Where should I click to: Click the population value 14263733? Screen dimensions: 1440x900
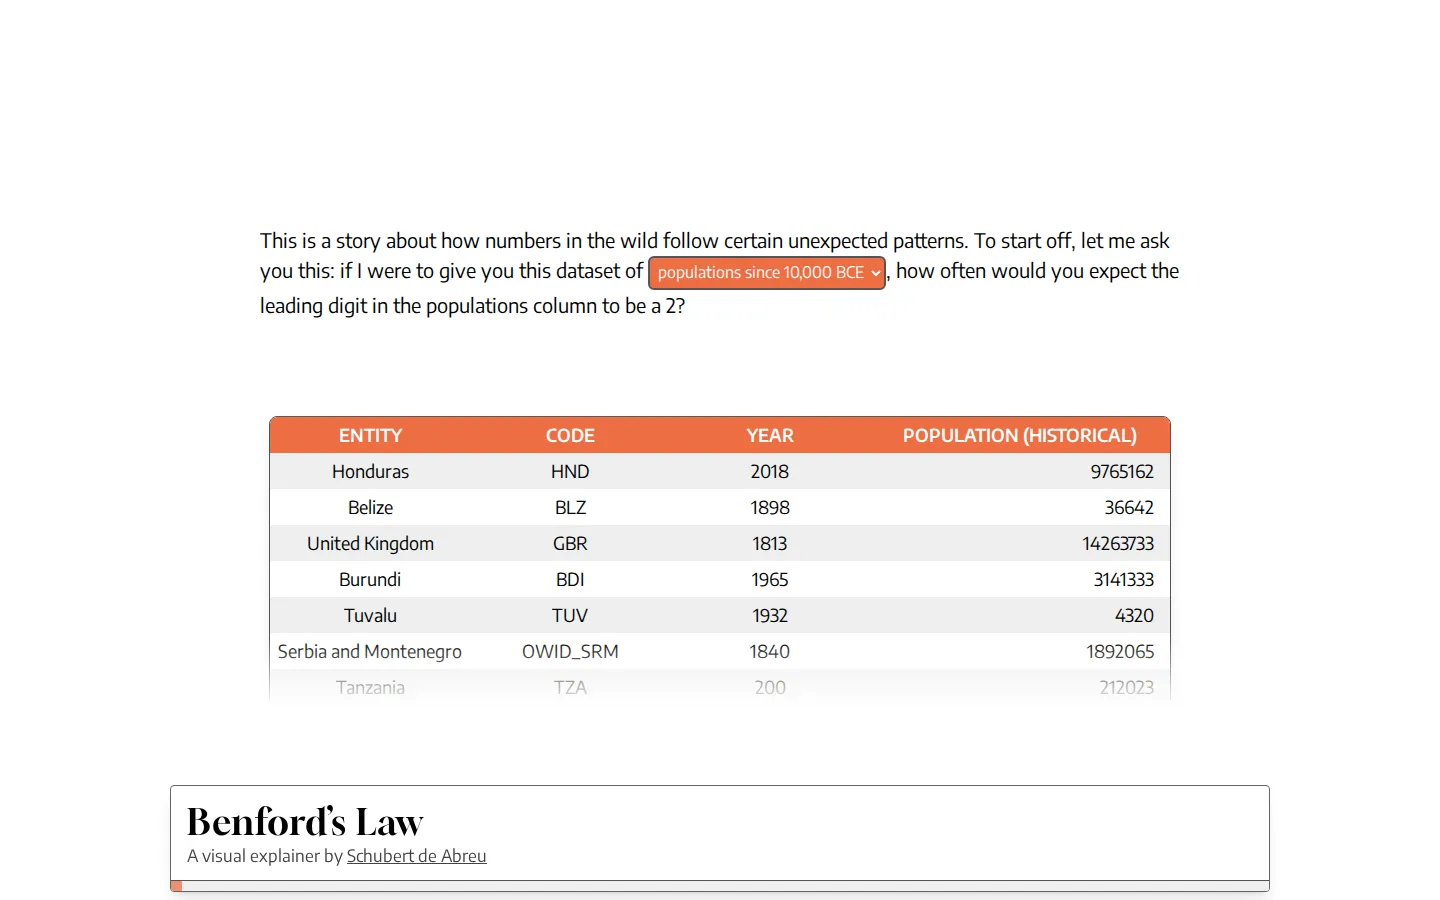coord(1118,543)
